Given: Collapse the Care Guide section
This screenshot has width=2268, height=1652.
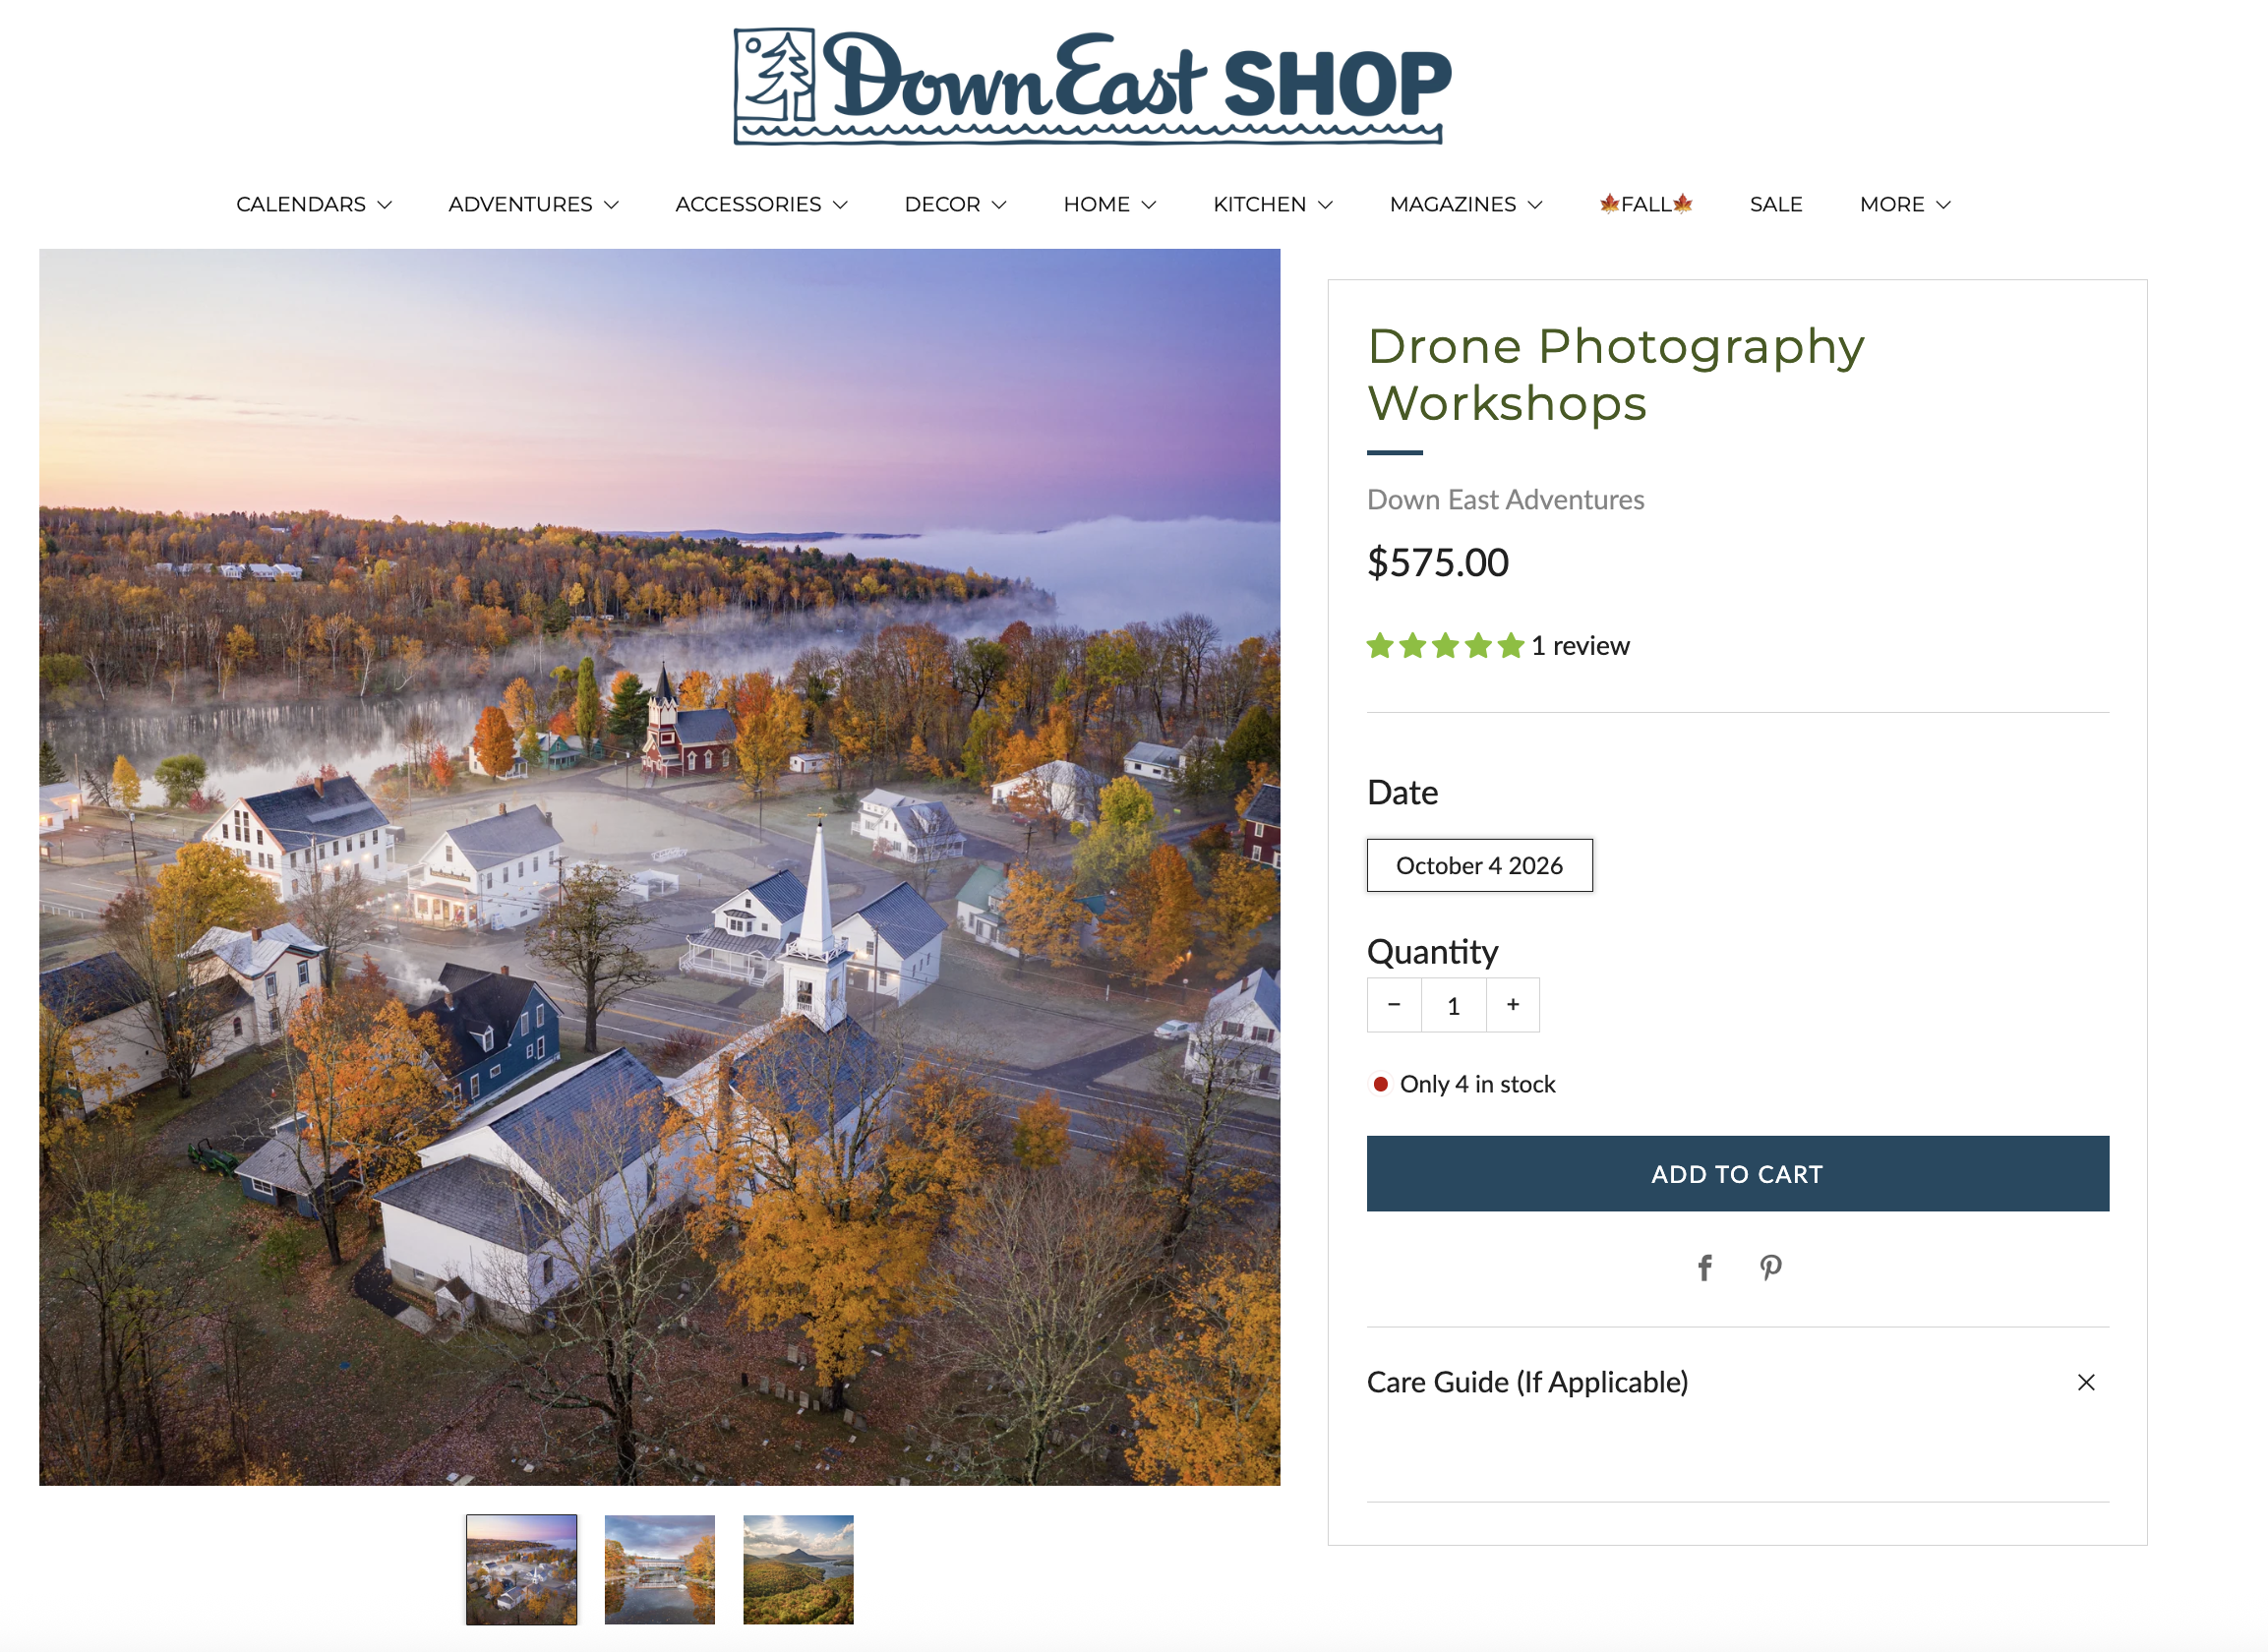Looking at the screenshot, I should pos(2086,1382).
